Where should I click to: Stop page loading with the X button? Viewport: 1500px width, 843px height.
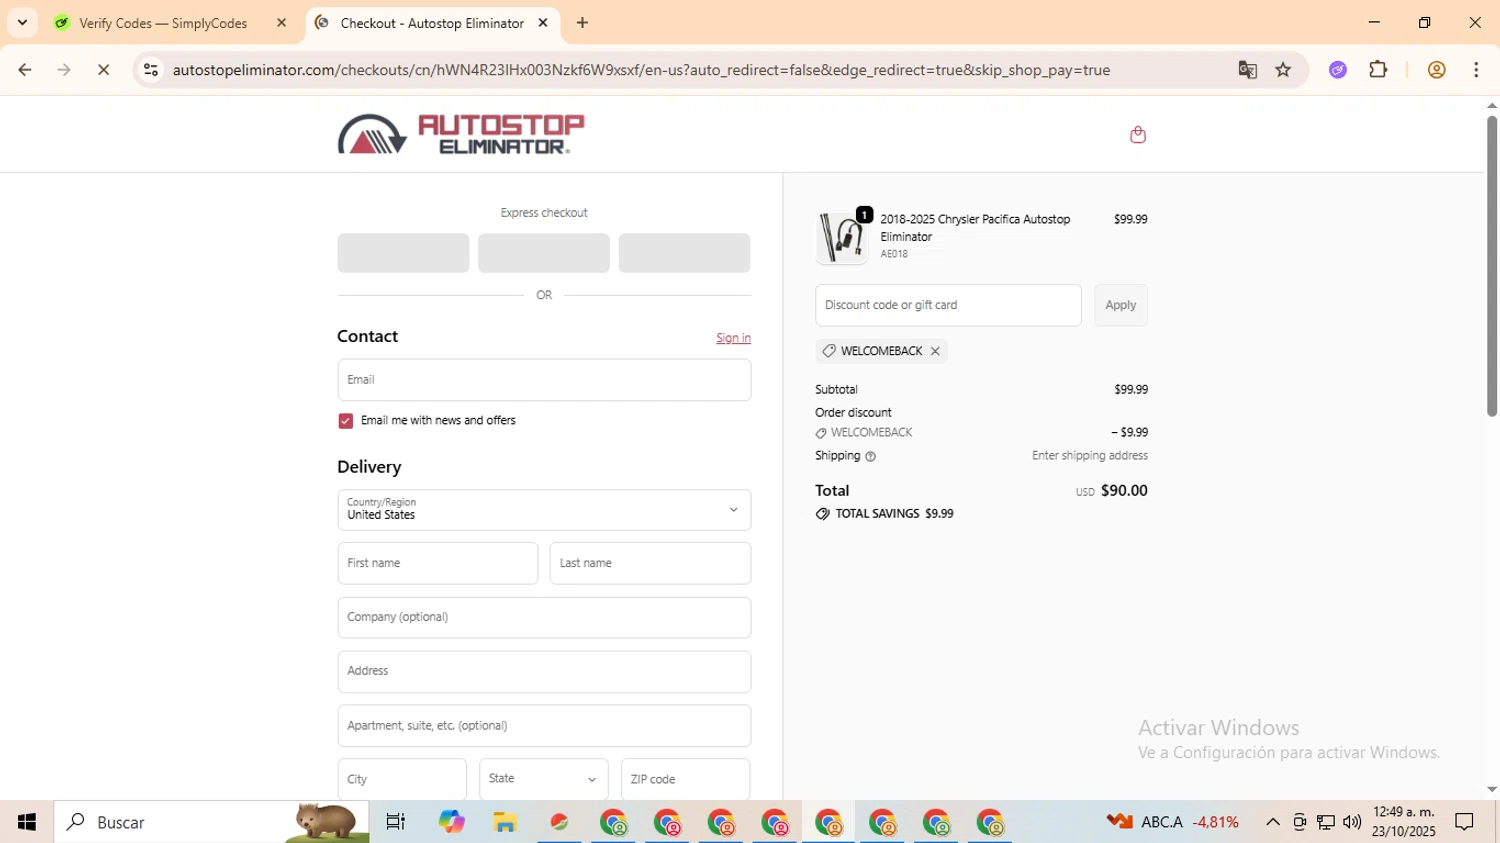coord(103,70)
